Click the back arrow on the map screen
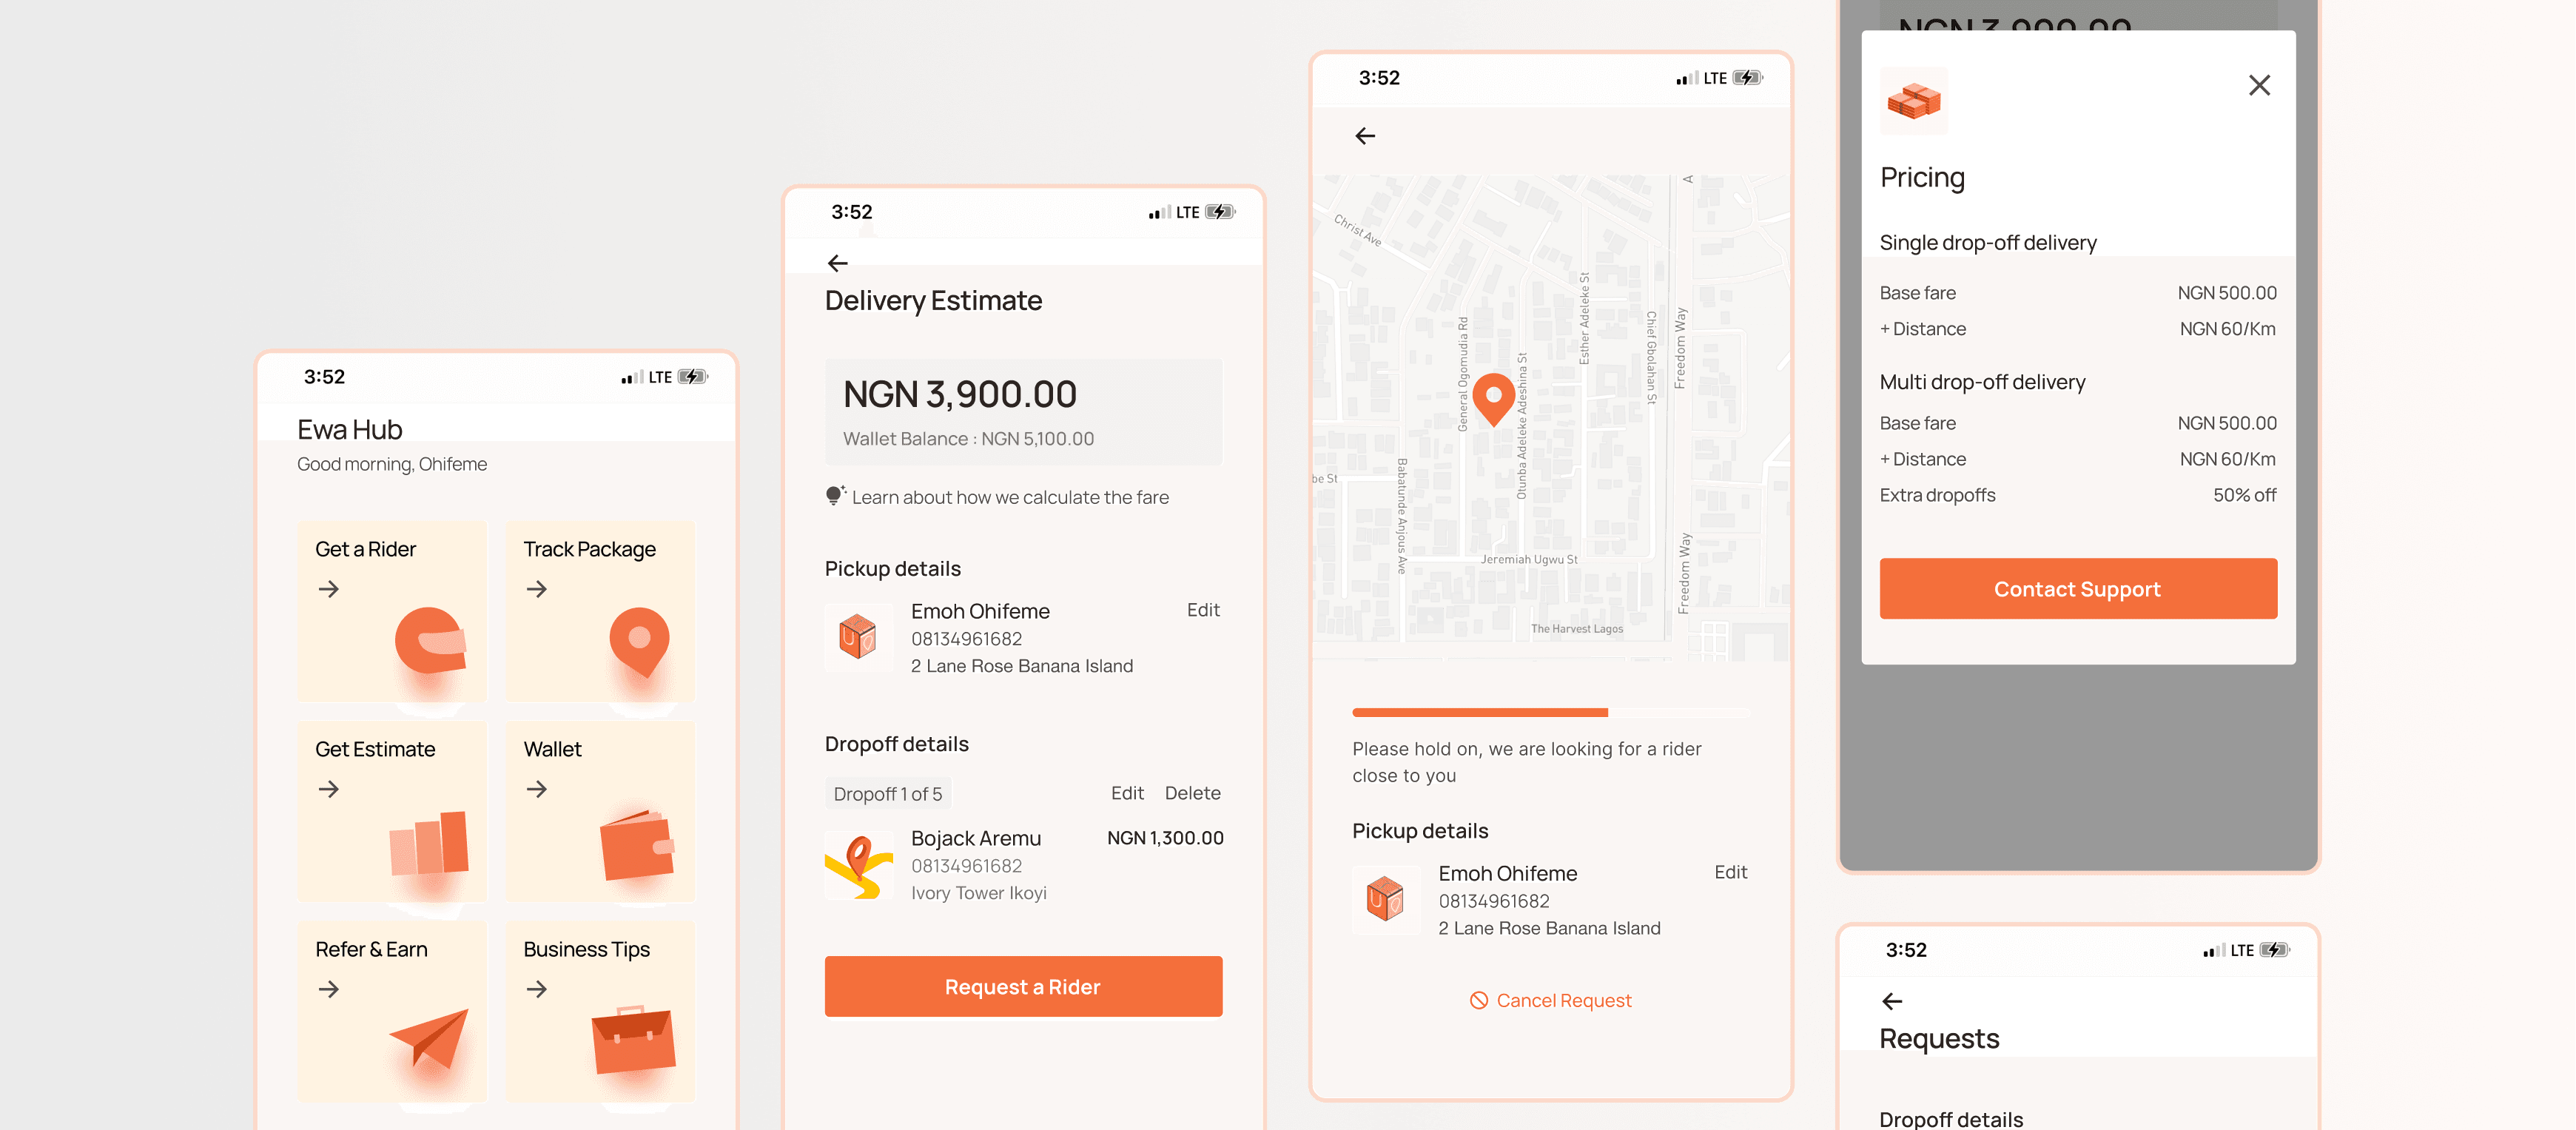The image size is (2576, 1130). 1365,135
